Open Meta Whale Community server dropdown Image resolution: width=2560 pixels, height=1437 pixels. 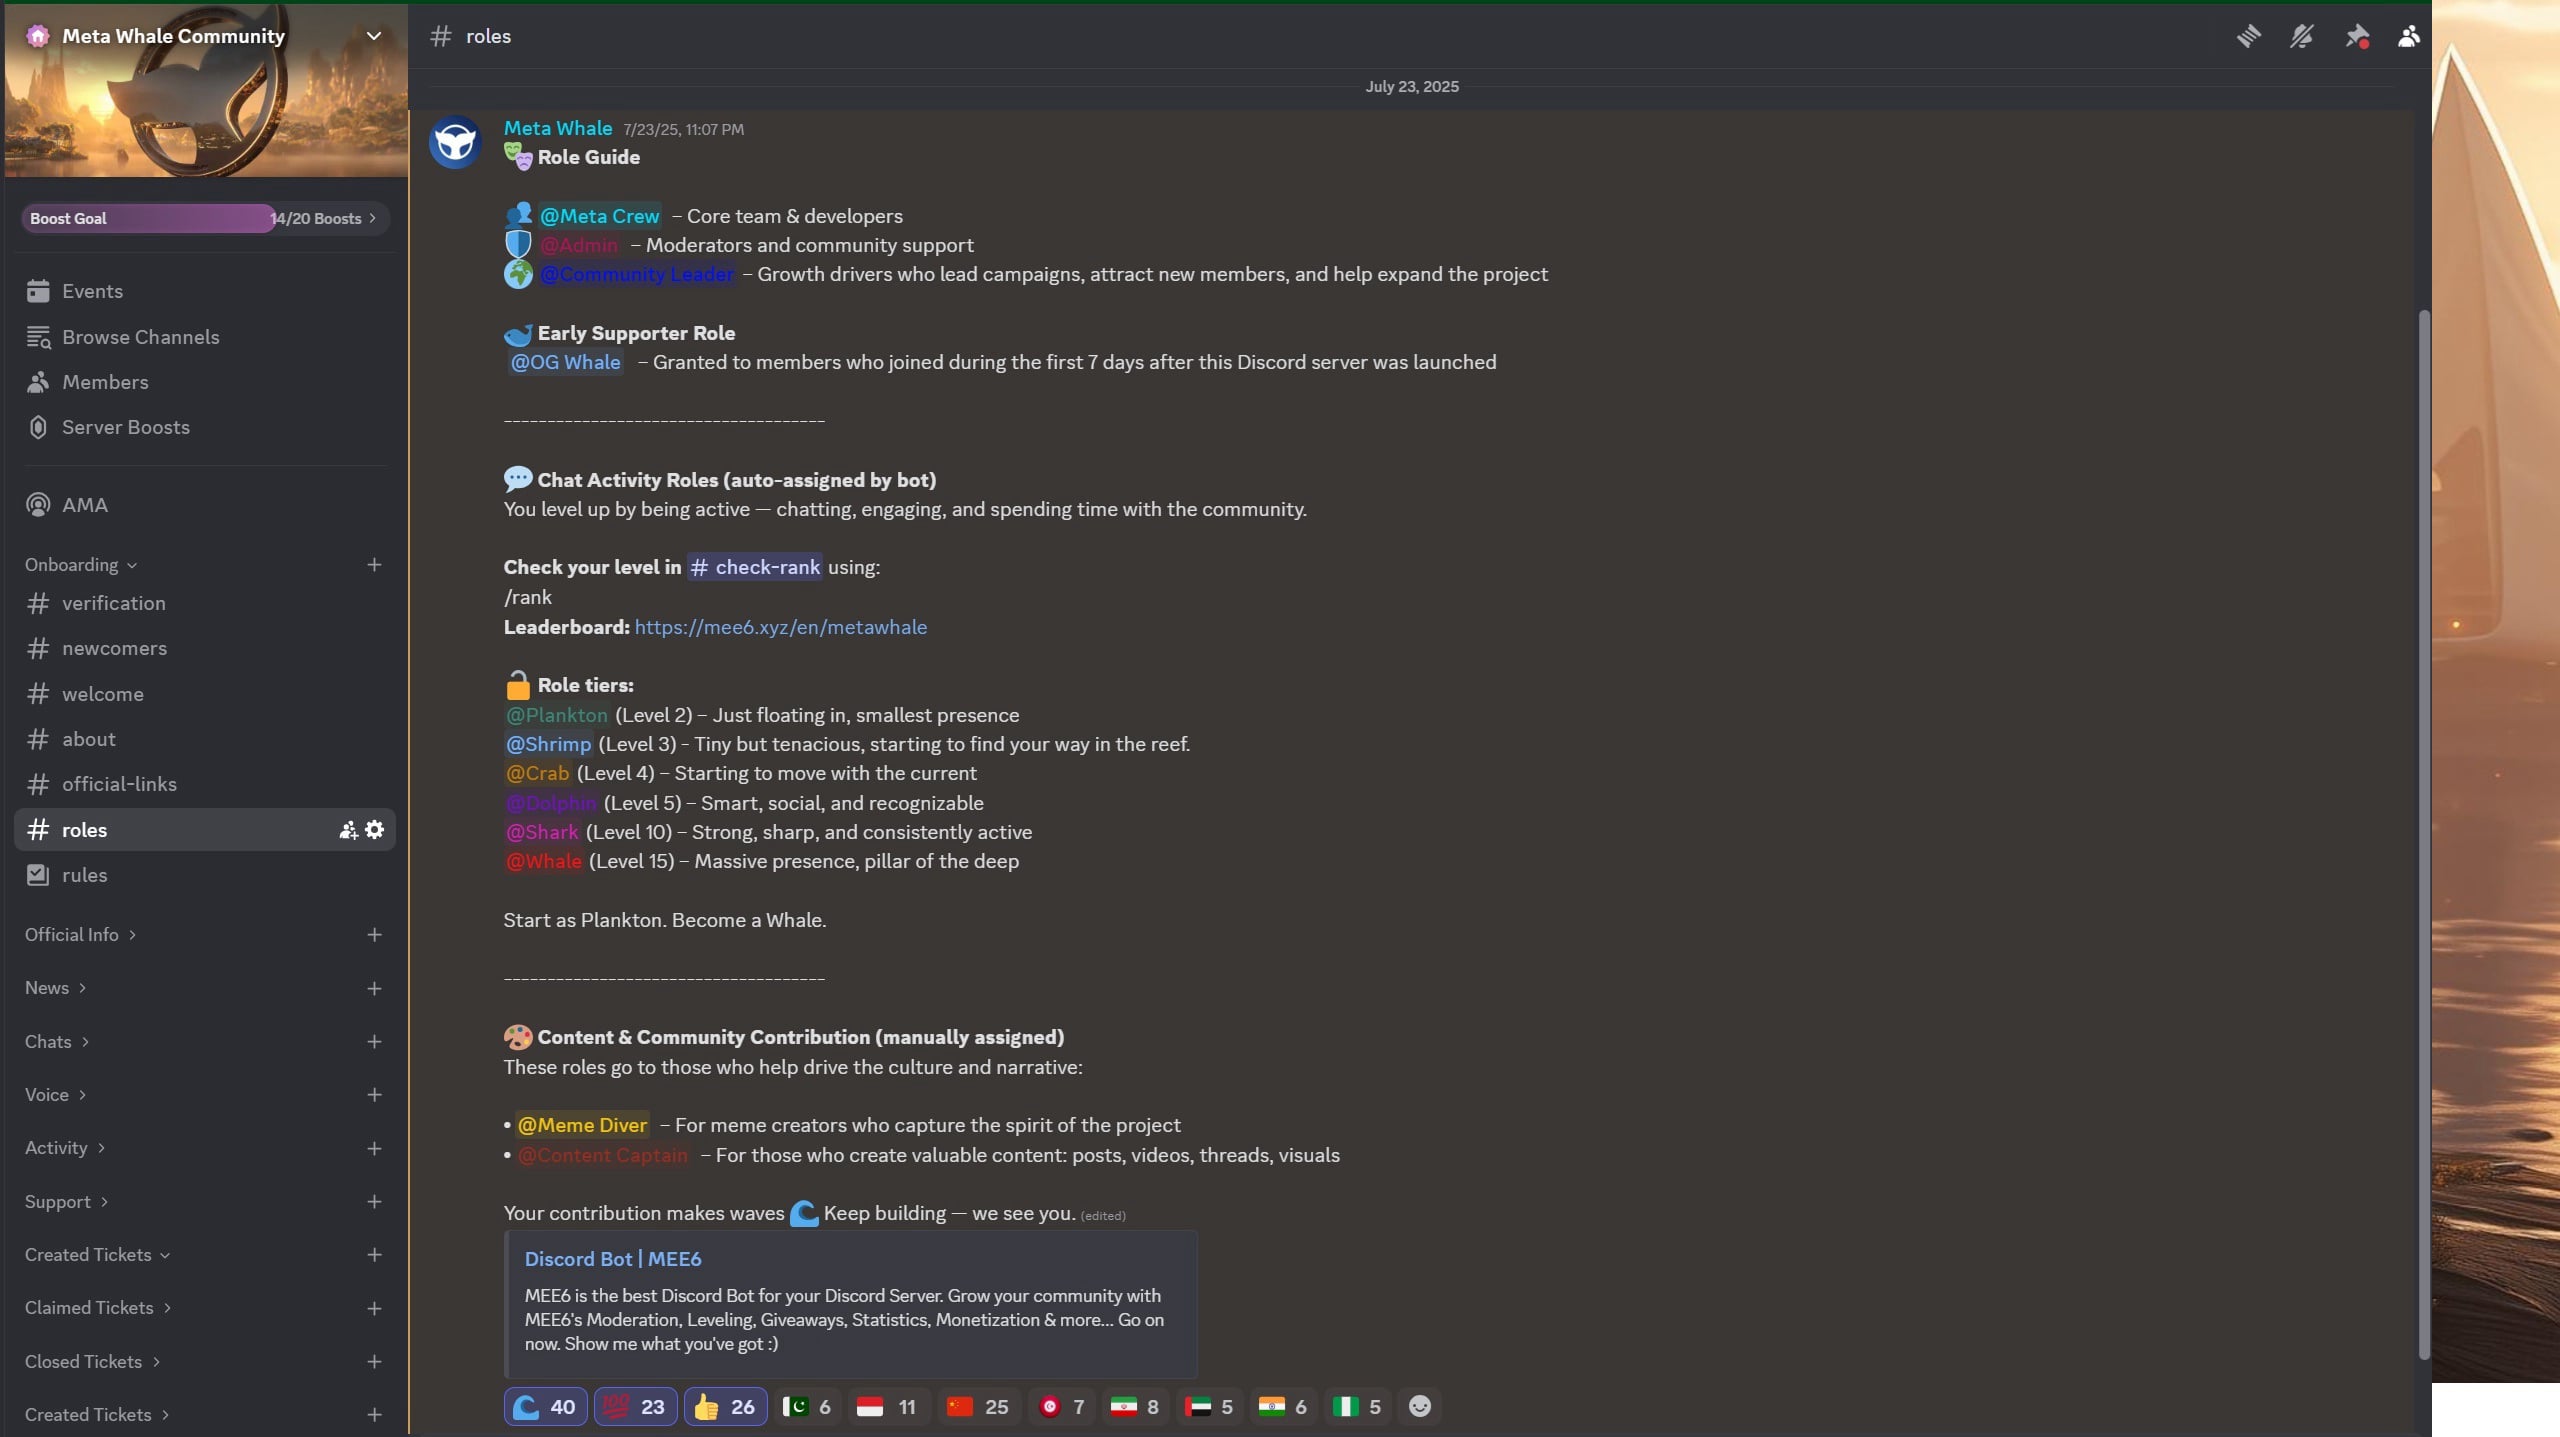click(205, 36)
